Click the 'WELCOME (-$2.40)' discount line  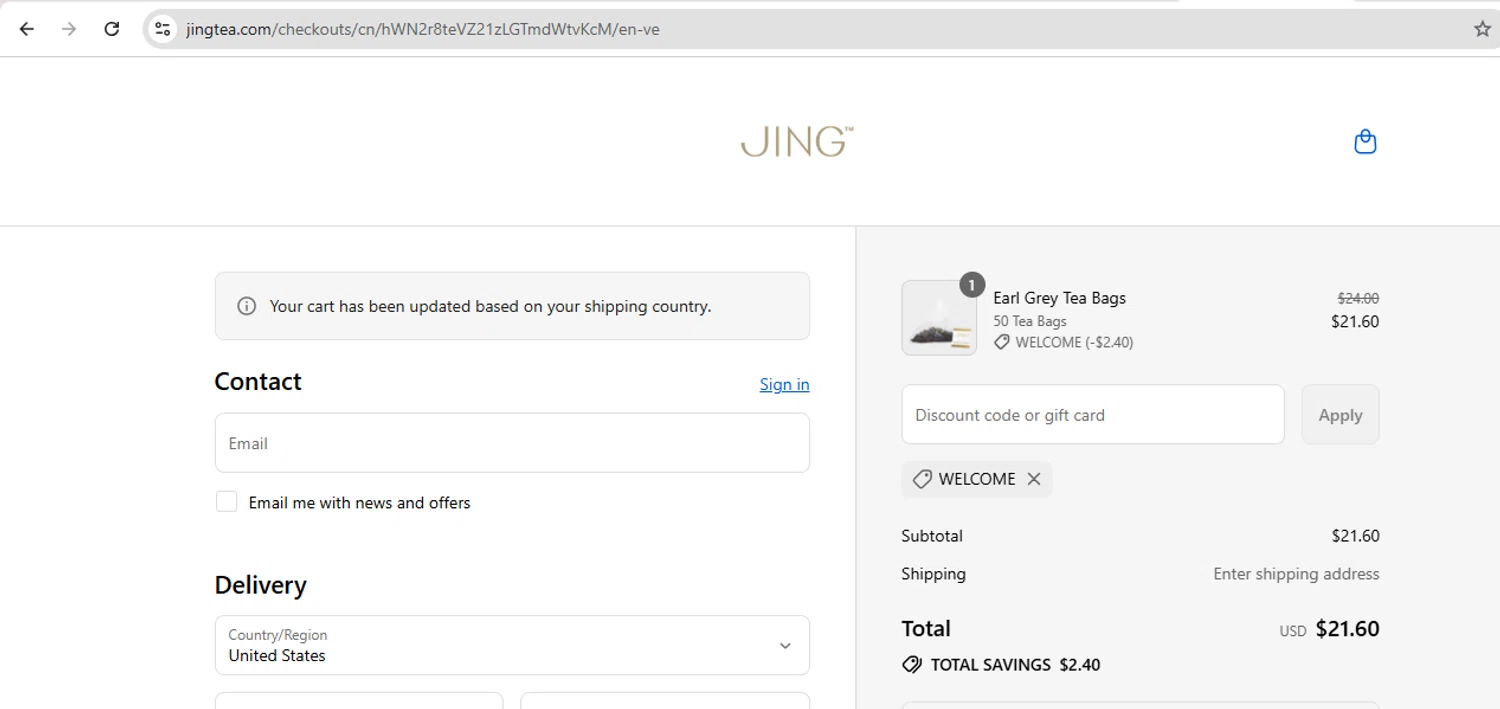[1064, 342]
